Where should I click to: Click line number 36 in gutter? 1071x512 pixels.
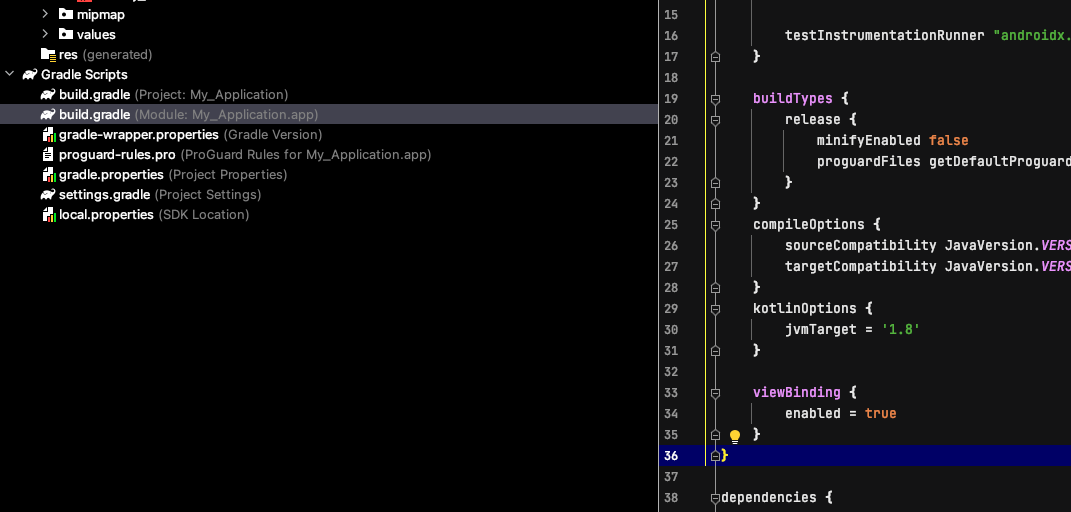click(671, 455)
